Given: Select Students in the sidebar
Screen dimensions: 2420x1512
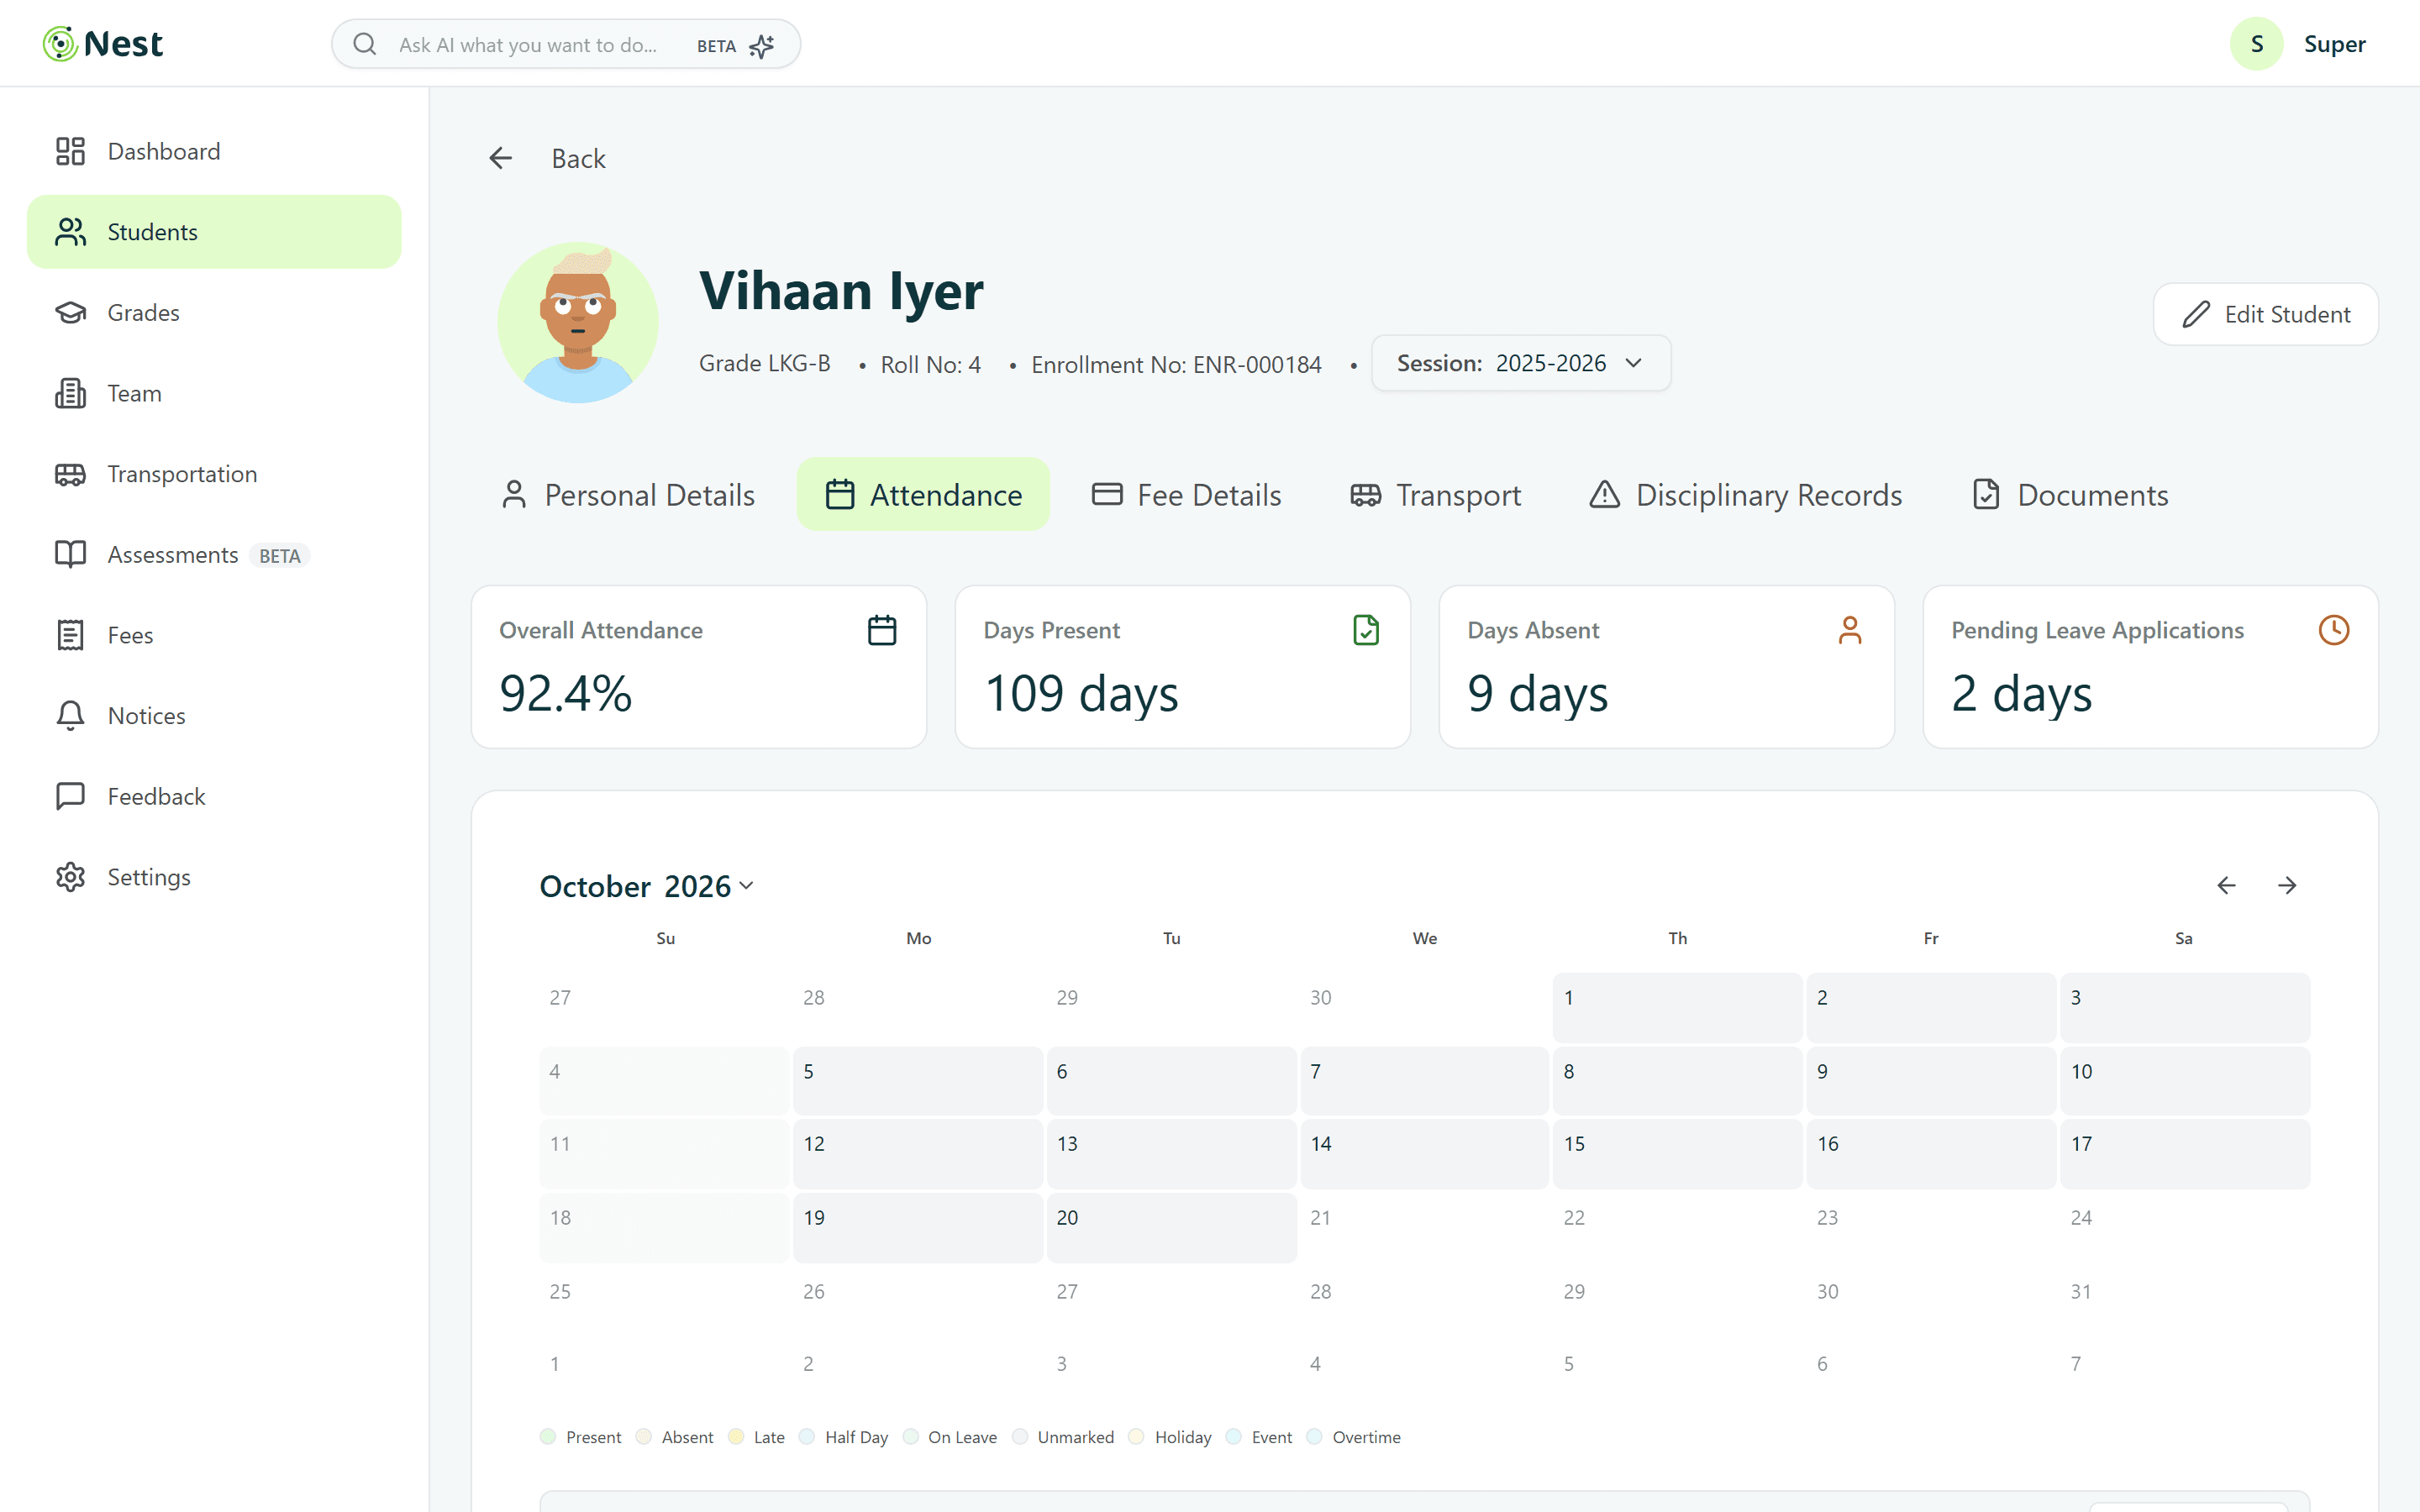Looking at the screenshot, I should [214, 232].
